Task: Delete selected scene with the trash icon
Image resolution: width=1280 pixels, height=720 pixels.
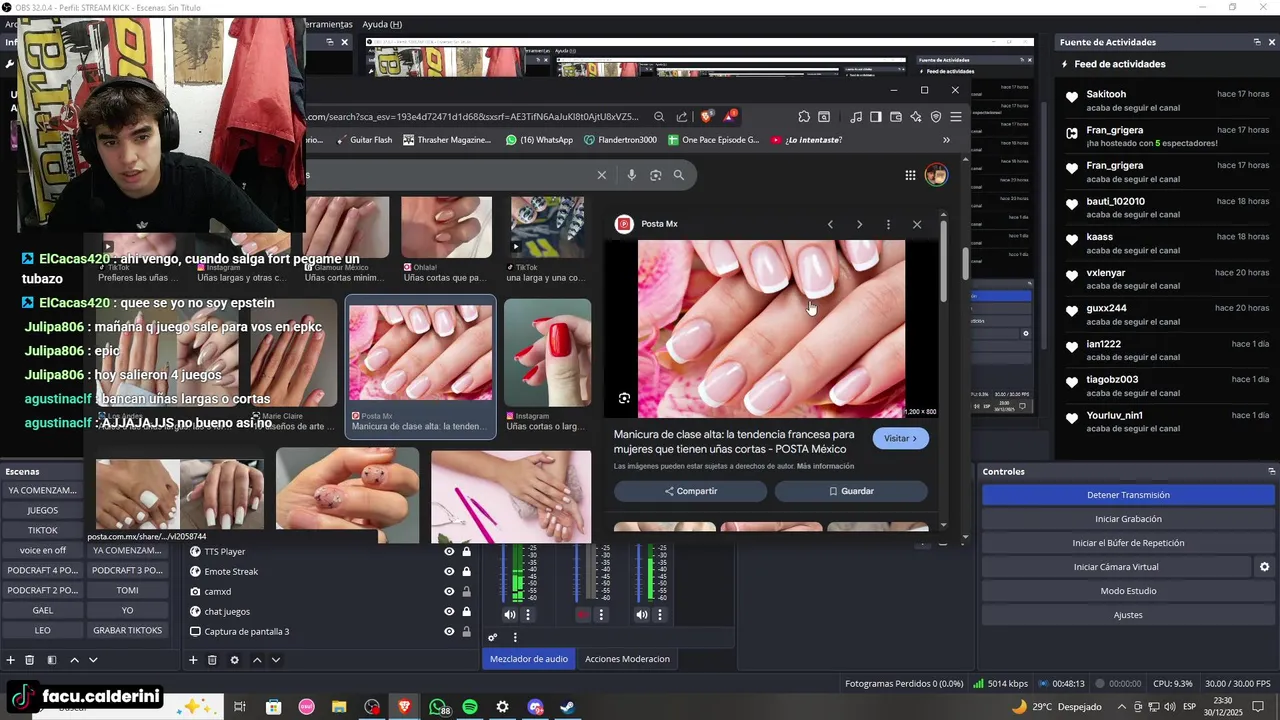Action: click(30, 660)
